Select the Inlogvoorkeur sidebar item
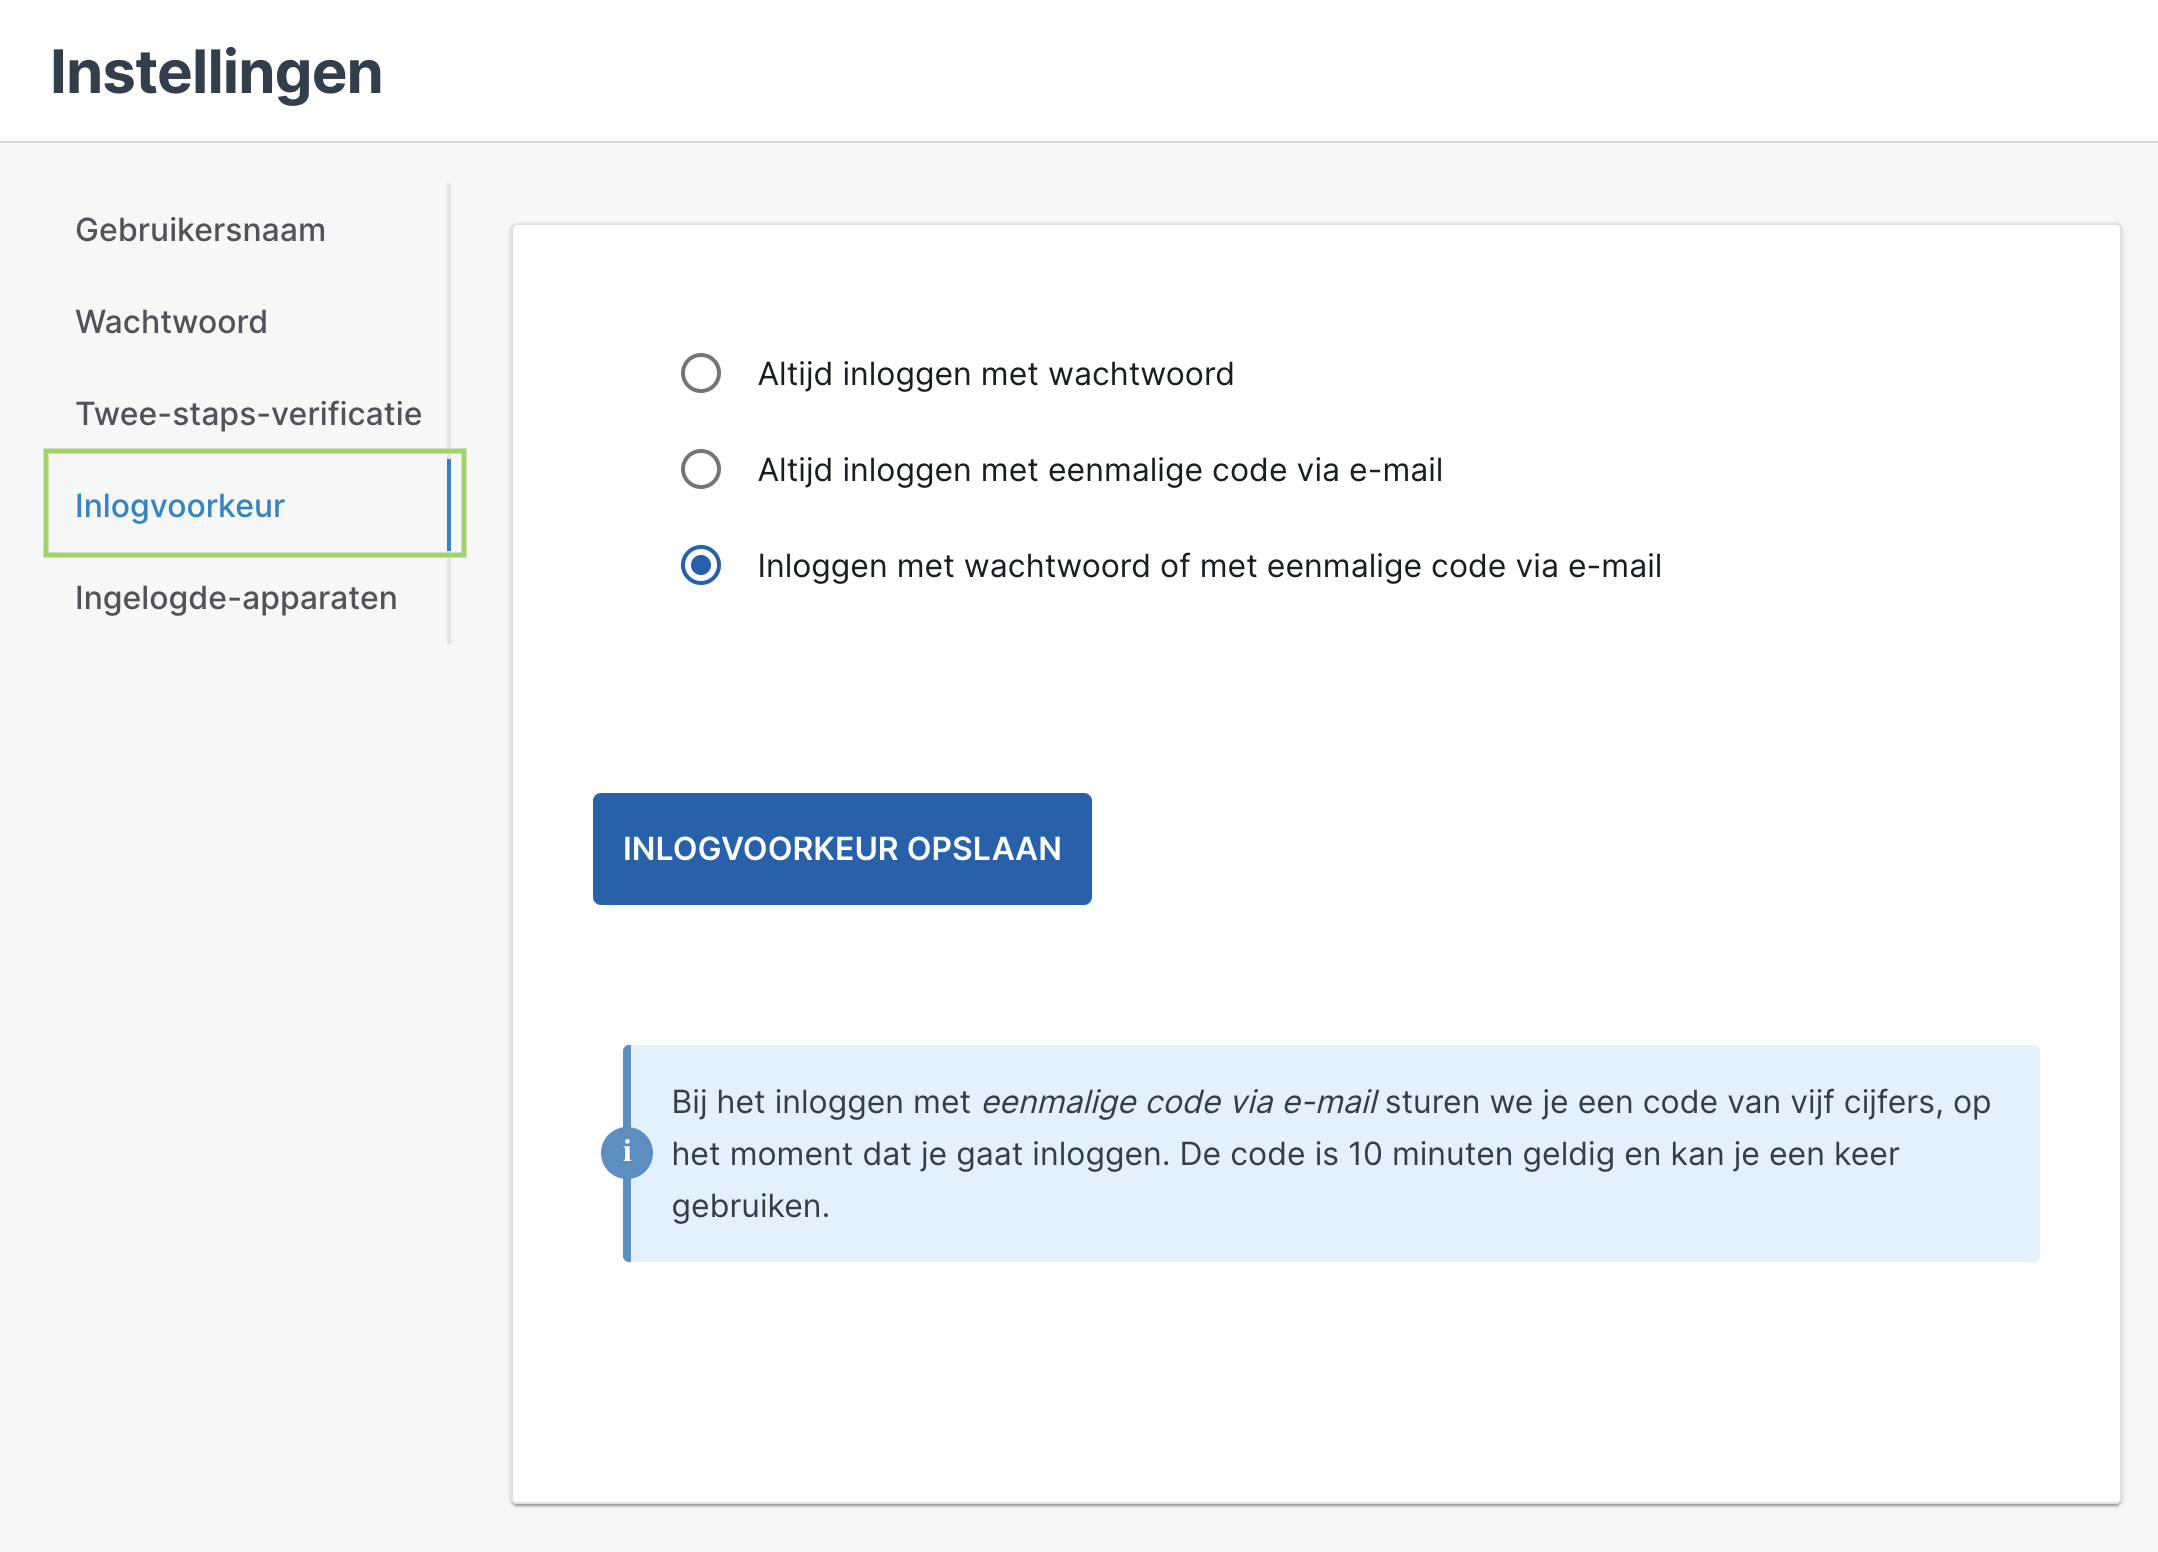The image size is (2158, 1552). point(180,506)
